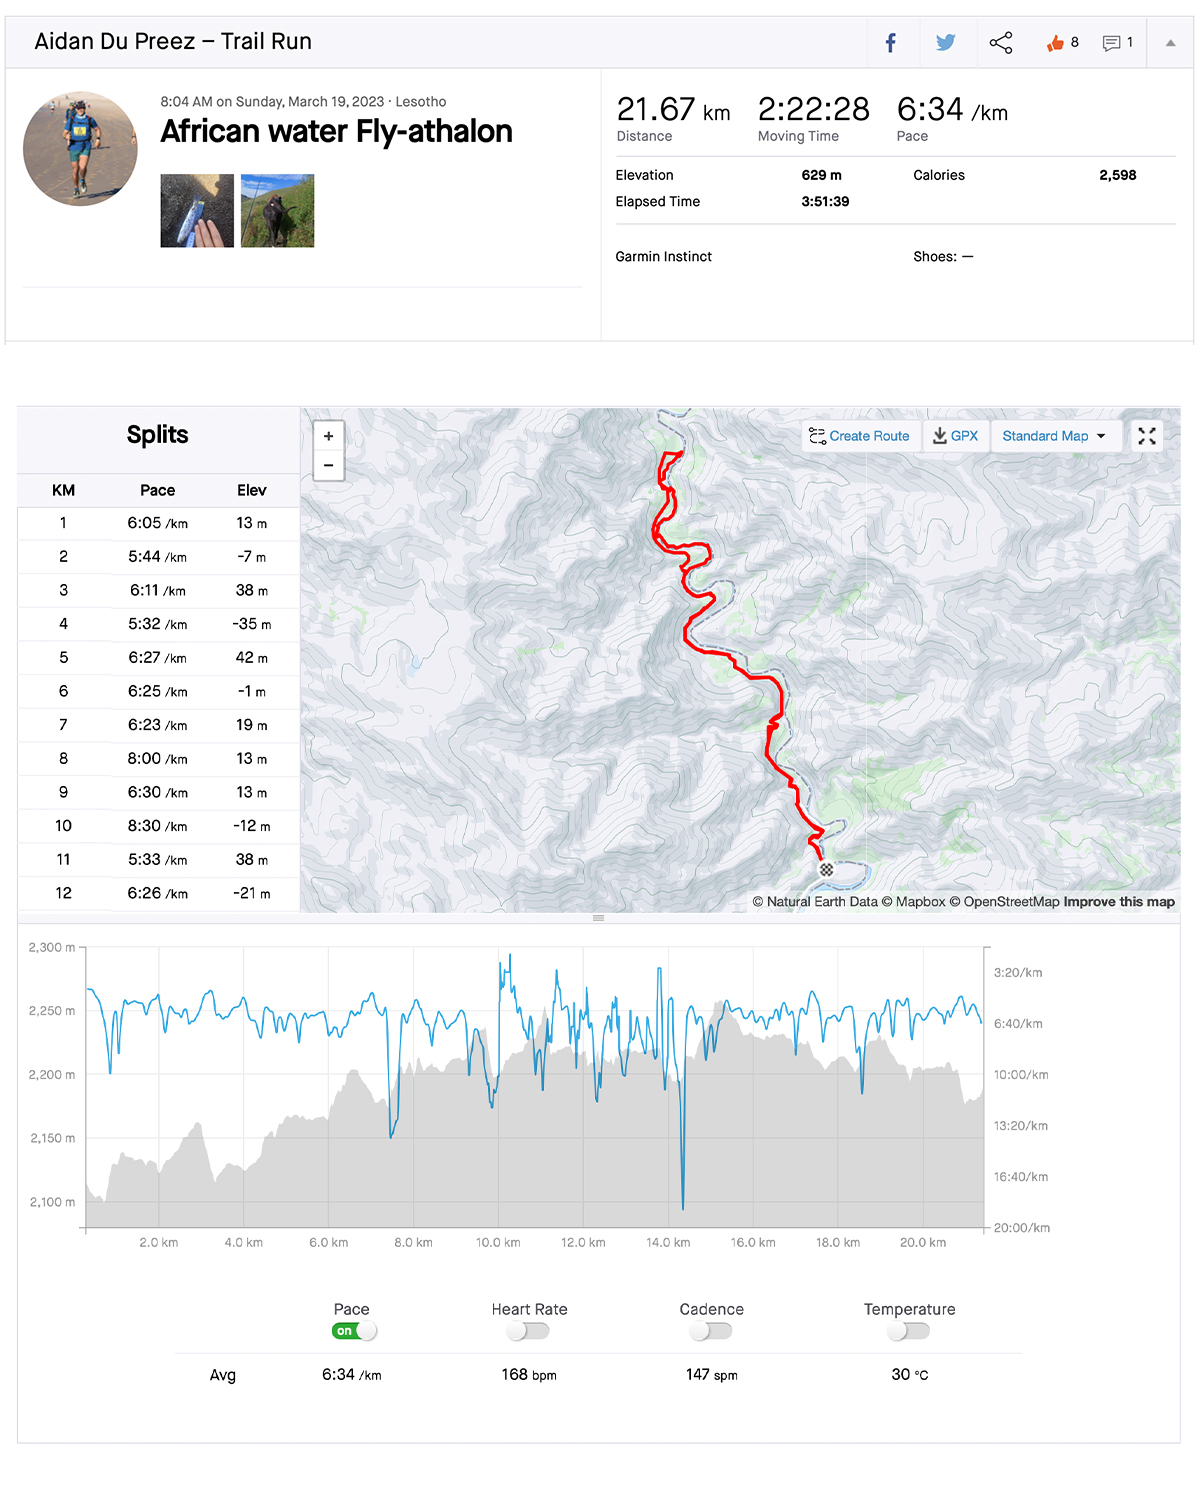This screenshot has width=1200, height=1500.
Task: Select kilometer 8 split row
Action: (158, 759)
